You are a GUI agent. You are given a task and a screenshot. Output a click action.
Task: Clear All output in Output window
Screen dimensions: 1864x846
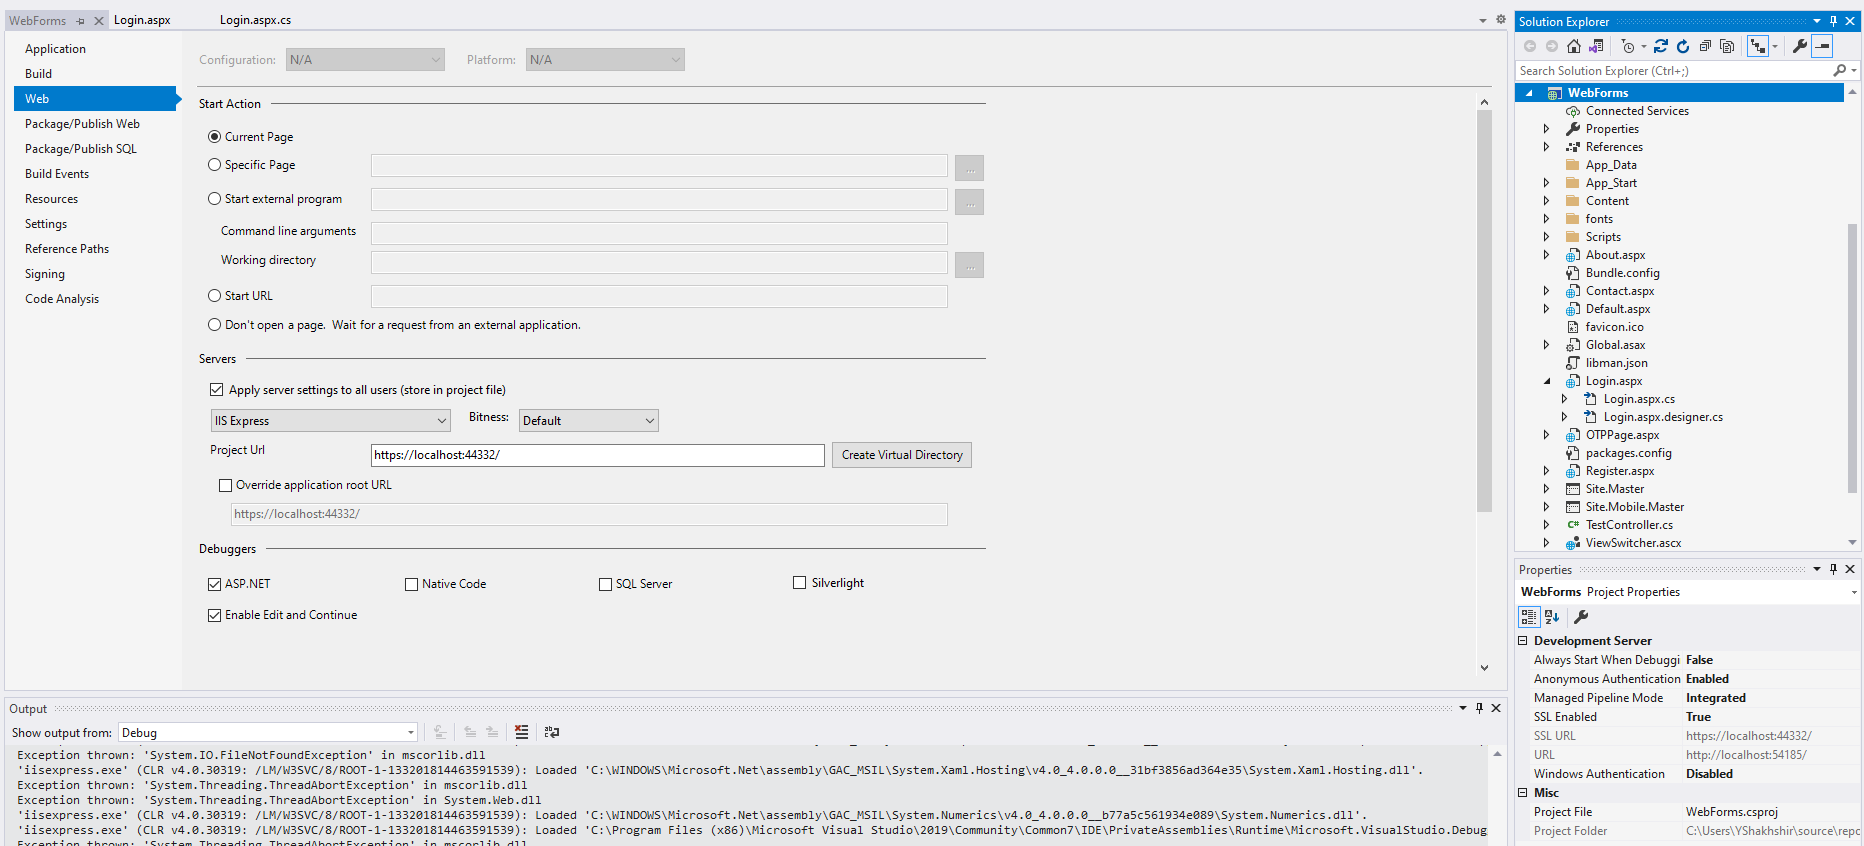pyautogui.click(x=521, y=732)
